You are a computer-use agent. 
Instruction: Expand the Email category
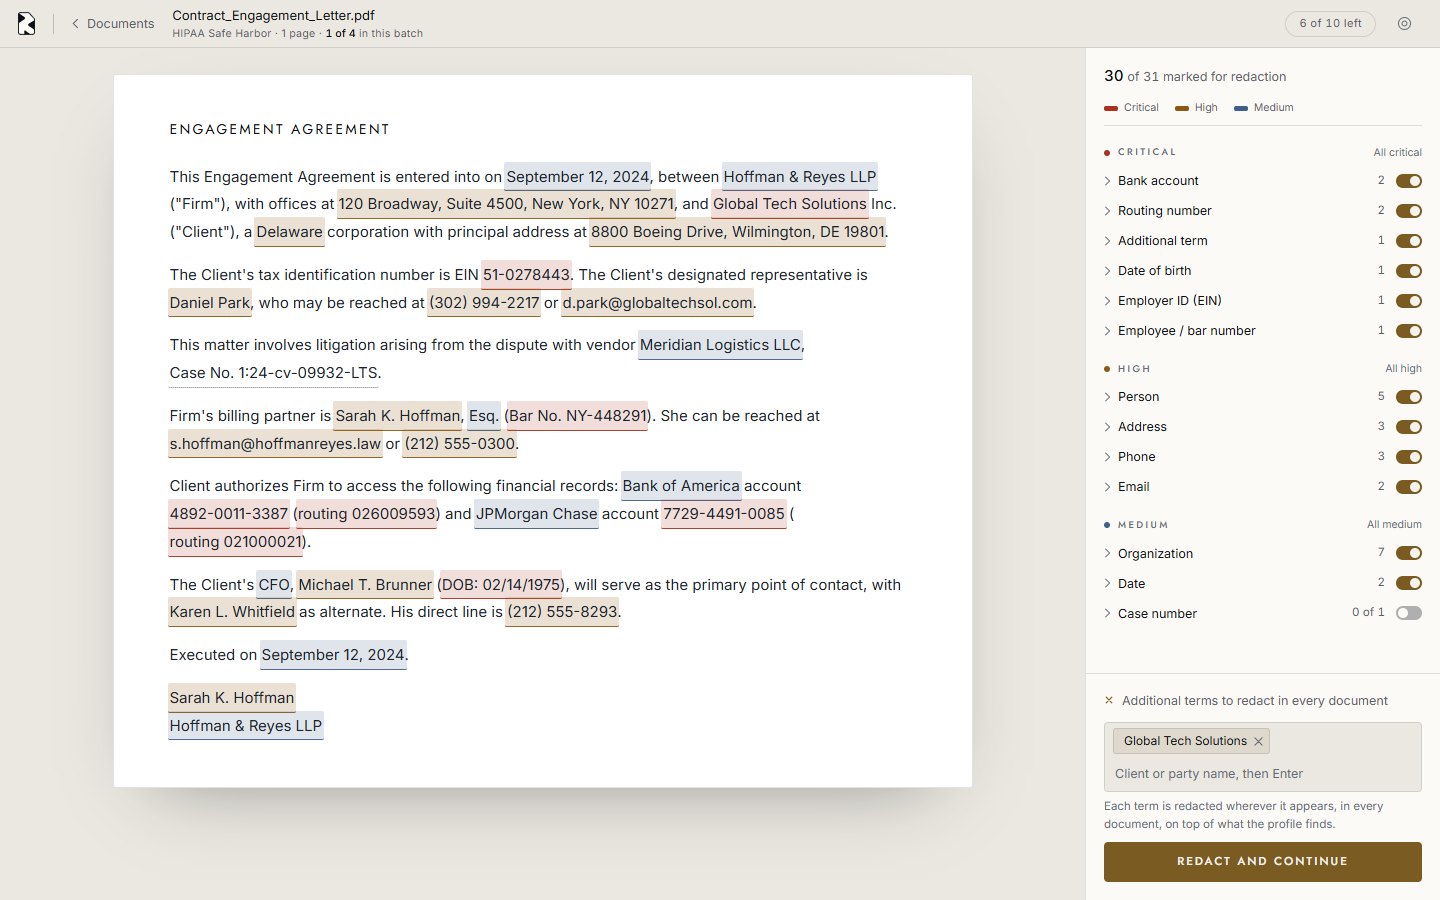coord(1108,487)
